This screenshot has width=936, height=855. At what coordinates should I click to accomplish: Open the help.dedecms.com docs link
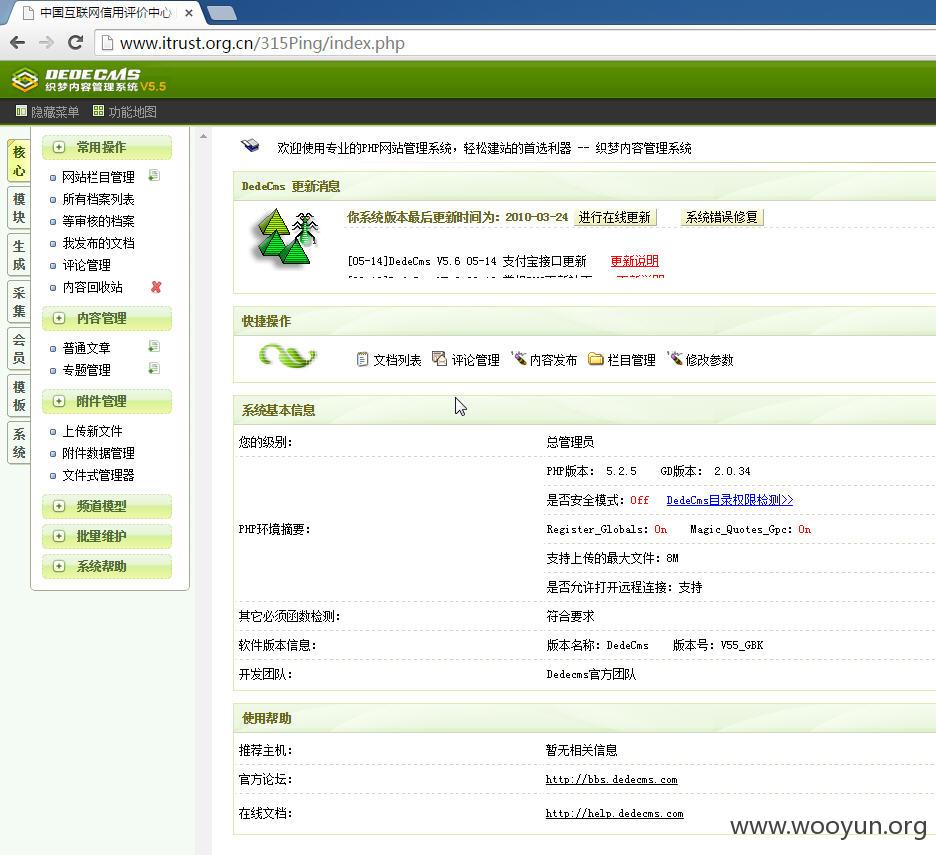click(x=614, y=813)
